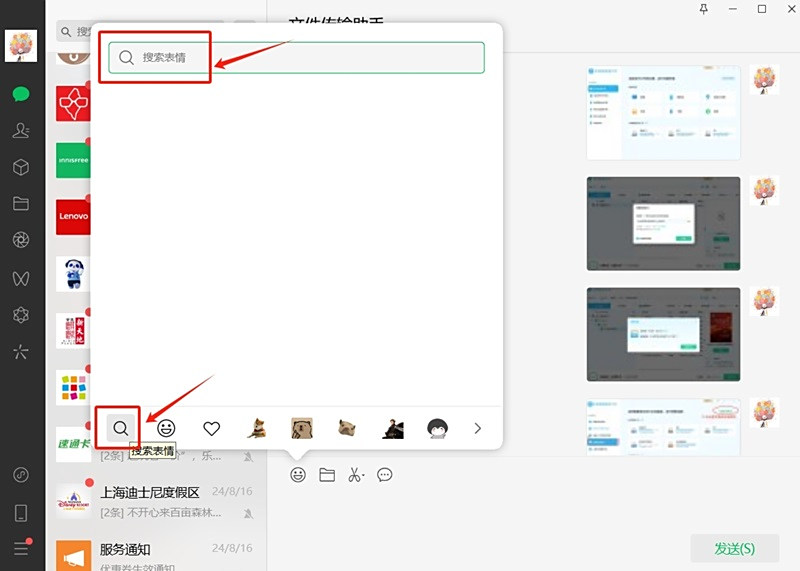Image resolution: width=800 pixels, height=571 pixels.
Task: Open the phone icon in sidebar
Action: click(21, 513)
